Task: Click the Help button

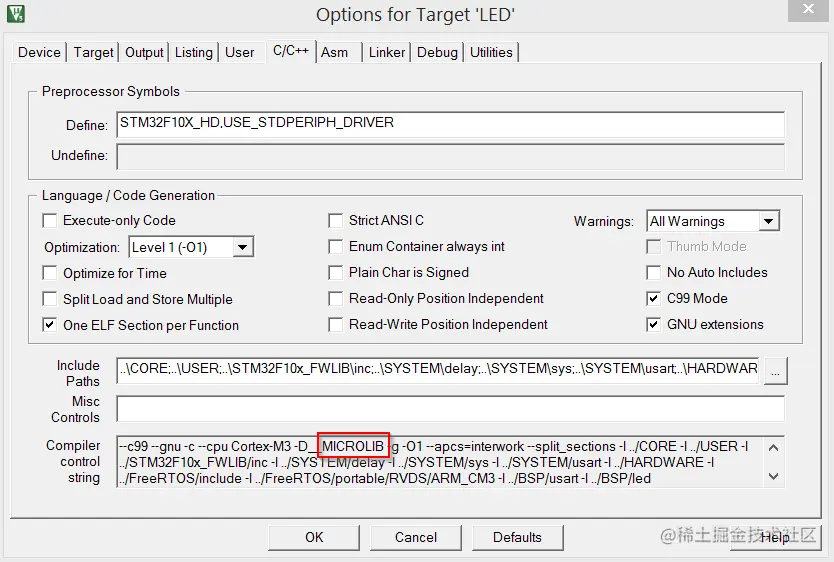Action: point(775,538)
